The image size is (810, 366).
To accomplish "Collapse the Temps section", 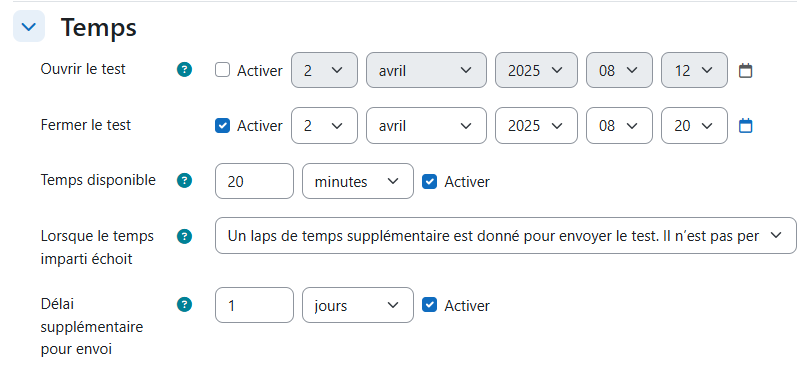I will click(29, 26).
